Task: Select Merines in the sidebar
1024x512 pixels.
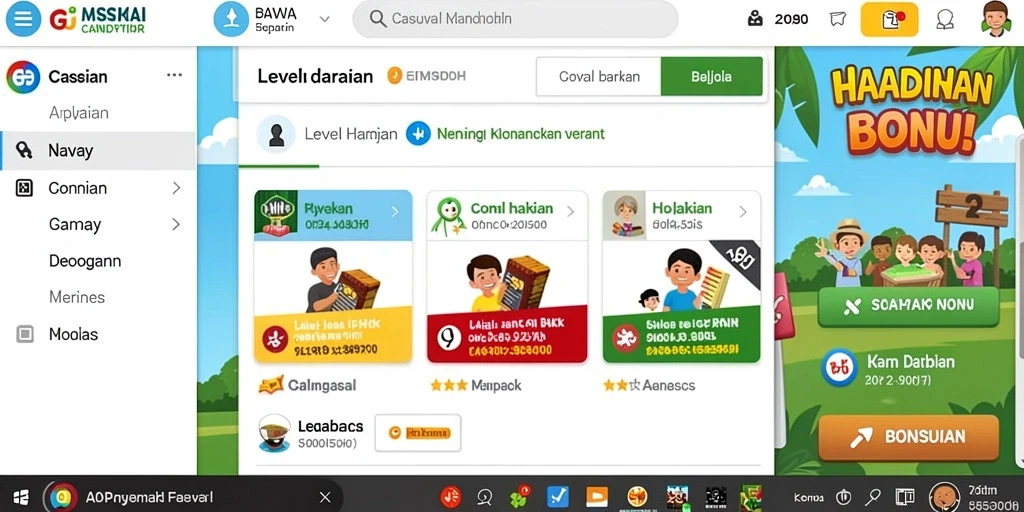Action: coord(77,297)
